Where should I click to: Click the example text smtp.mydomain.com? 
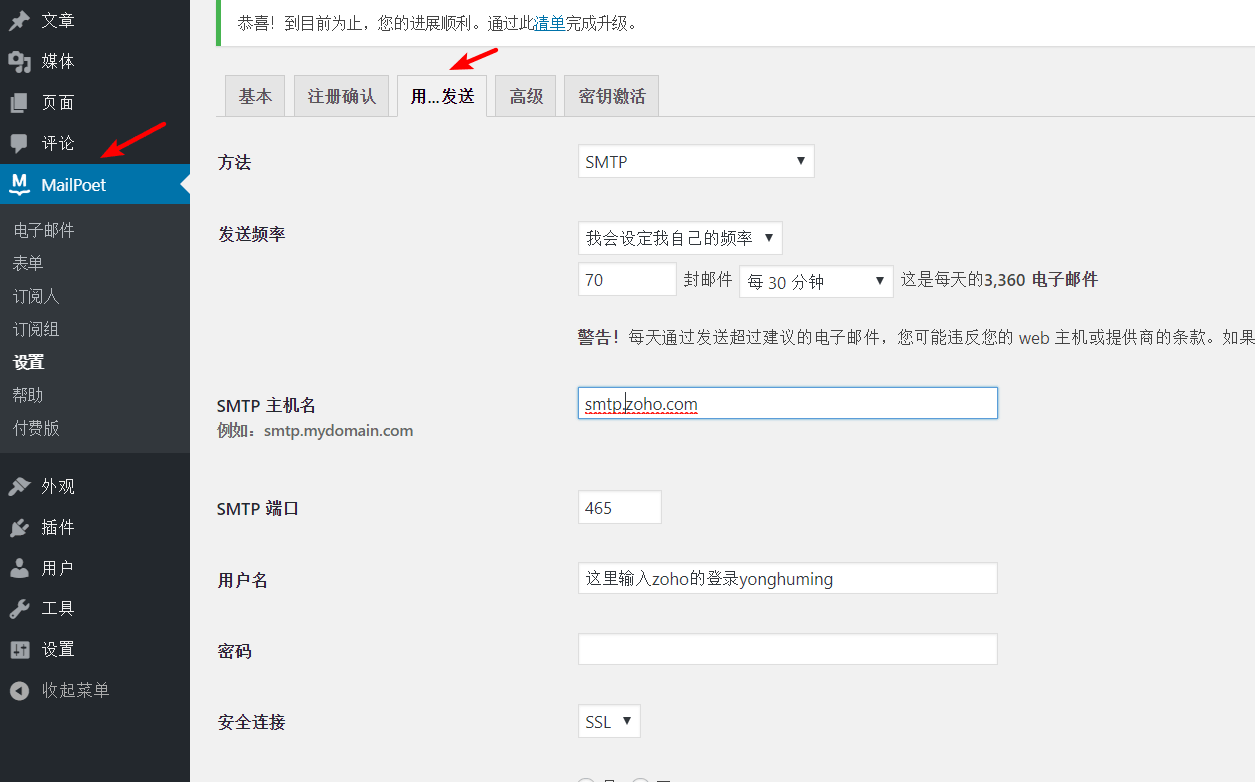click(338, 431)
